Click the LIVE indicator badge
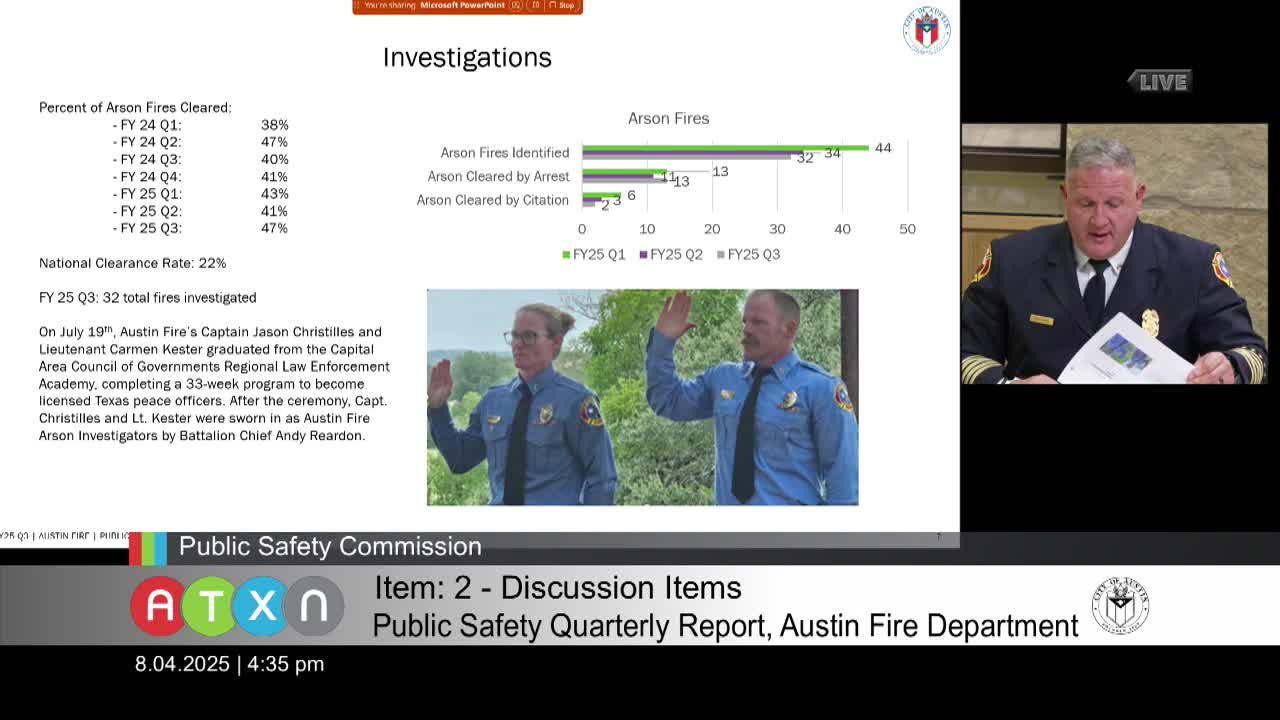This screenshot has width=1280, height=720. click(x=1160, y=82)
